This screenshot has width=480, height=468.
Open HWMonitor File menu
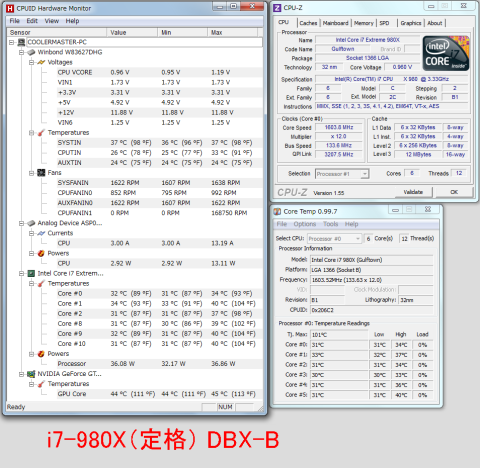click(15, 21)
